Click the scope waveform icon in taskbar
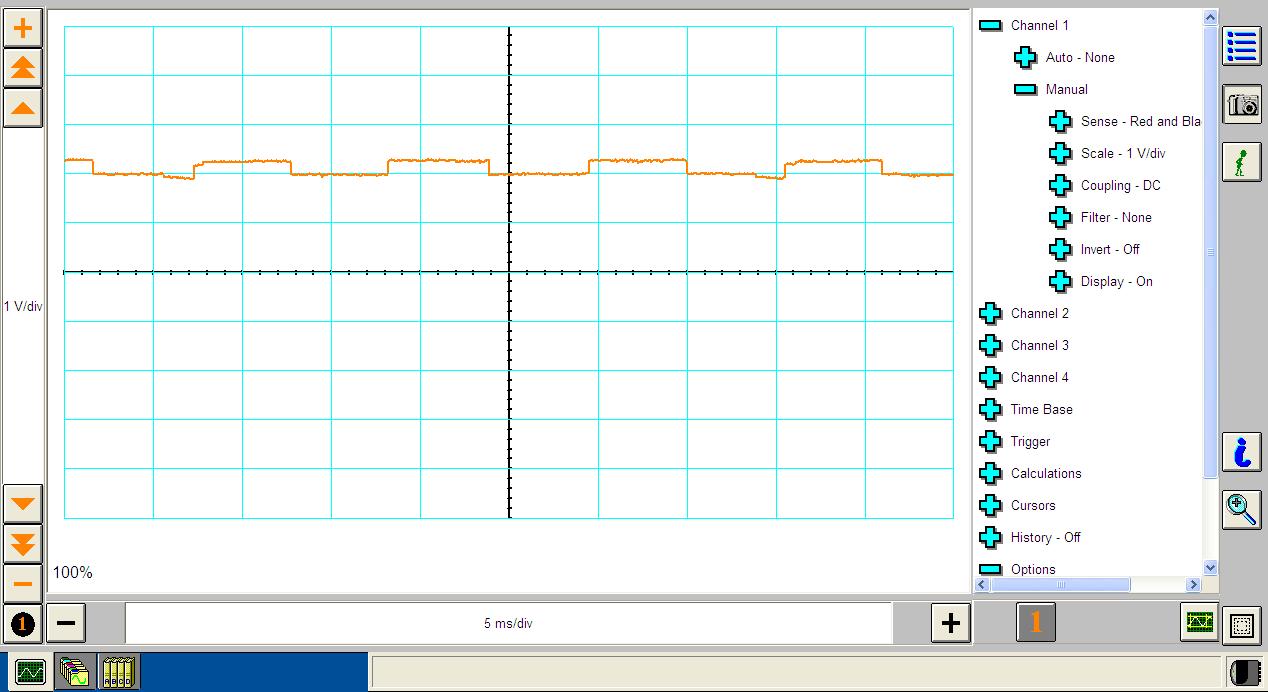The height and width of the screenshot is (692, 1268). click(31, 673)
